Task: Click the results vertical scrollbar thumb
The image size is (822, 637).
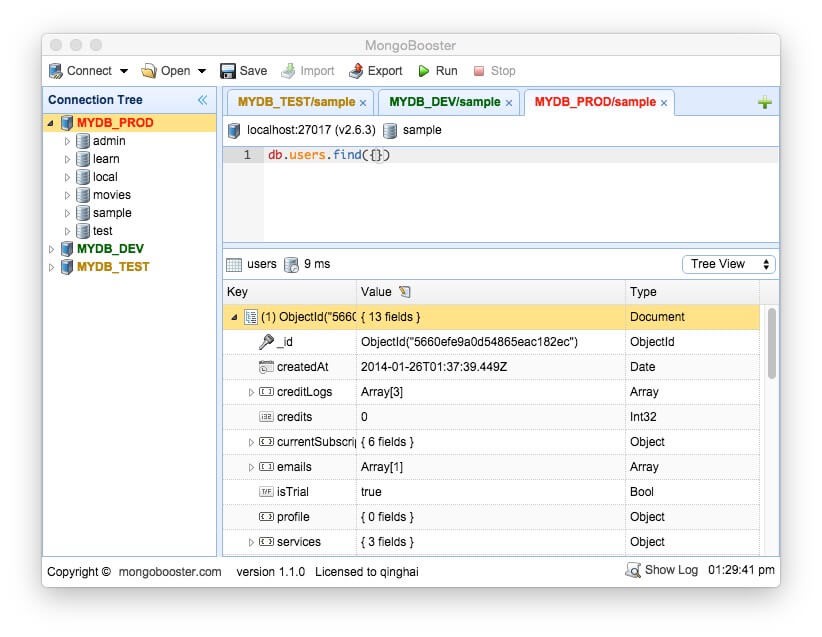Action: pos(772,343)
